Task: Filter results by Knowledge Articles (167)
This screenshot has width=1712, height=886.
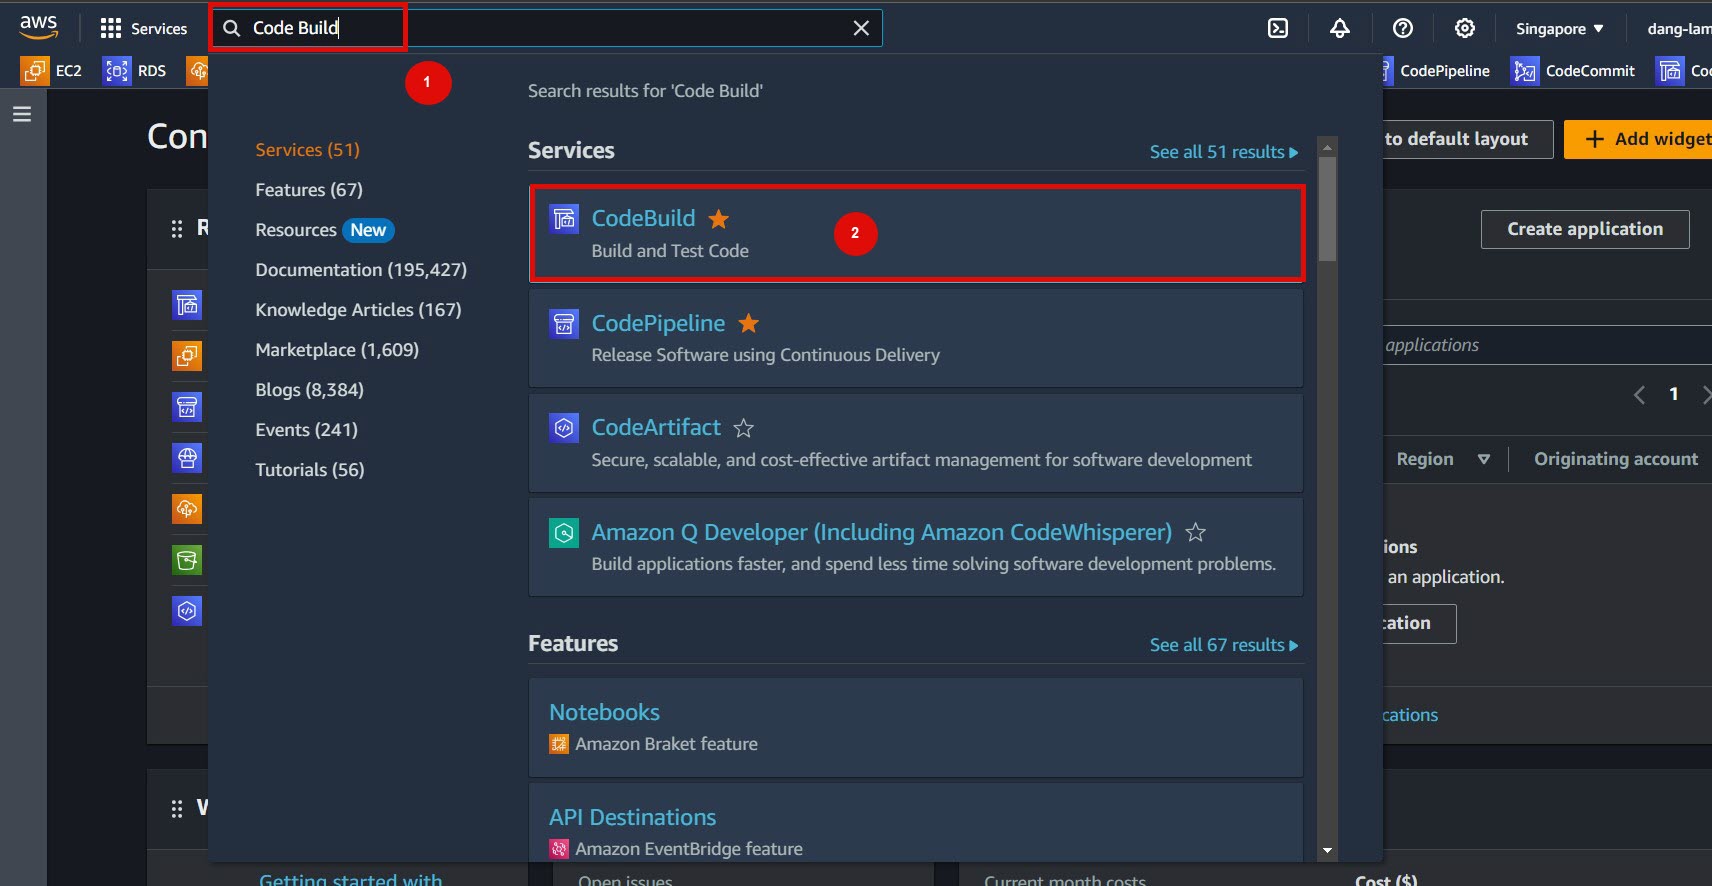Action: (358, 310)
